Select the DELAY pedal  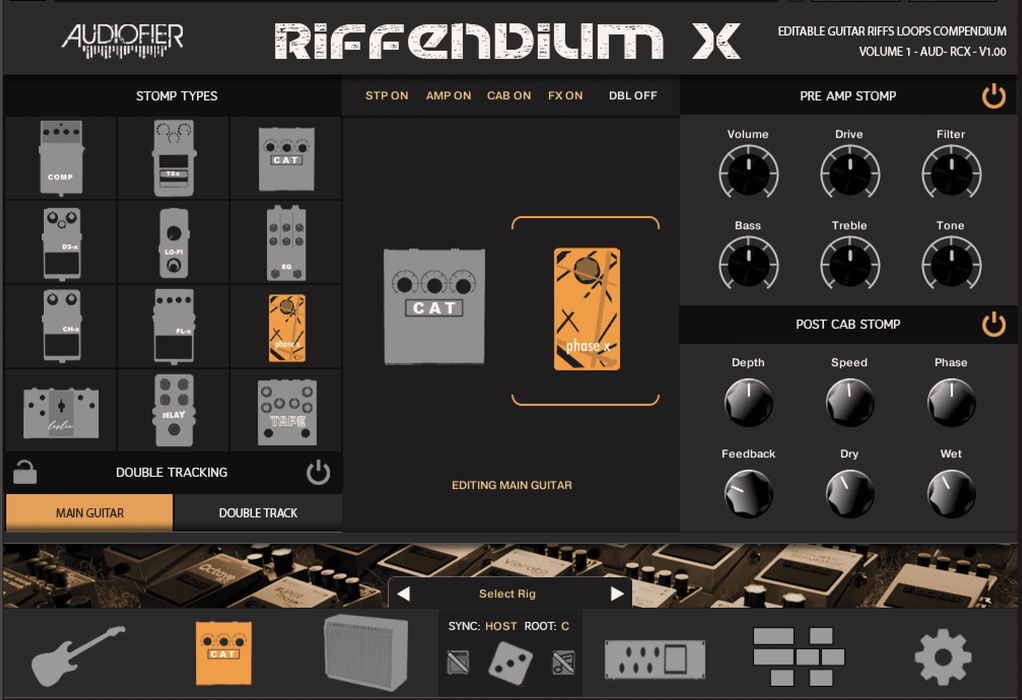coord(174,411)
